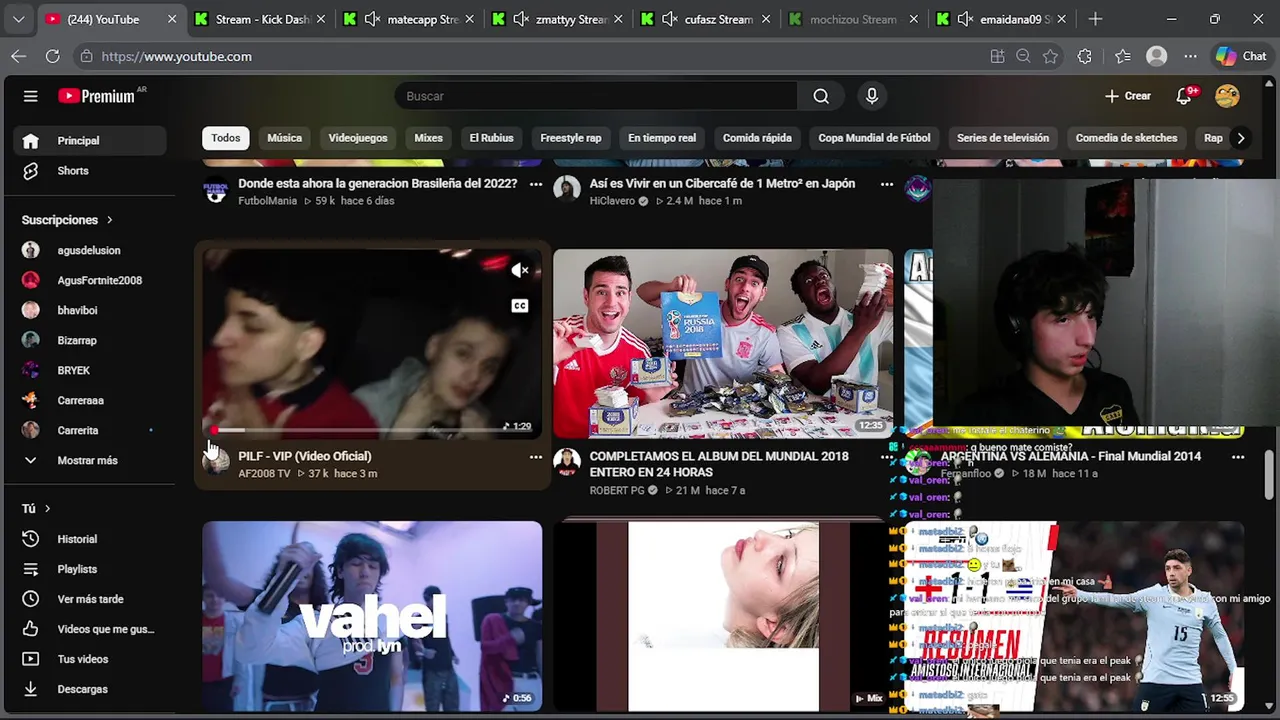Toggle subtitles on the PILF preview
Image resolution: width=1280 pixels, height=720 pixels.
[x=520, y=306]
